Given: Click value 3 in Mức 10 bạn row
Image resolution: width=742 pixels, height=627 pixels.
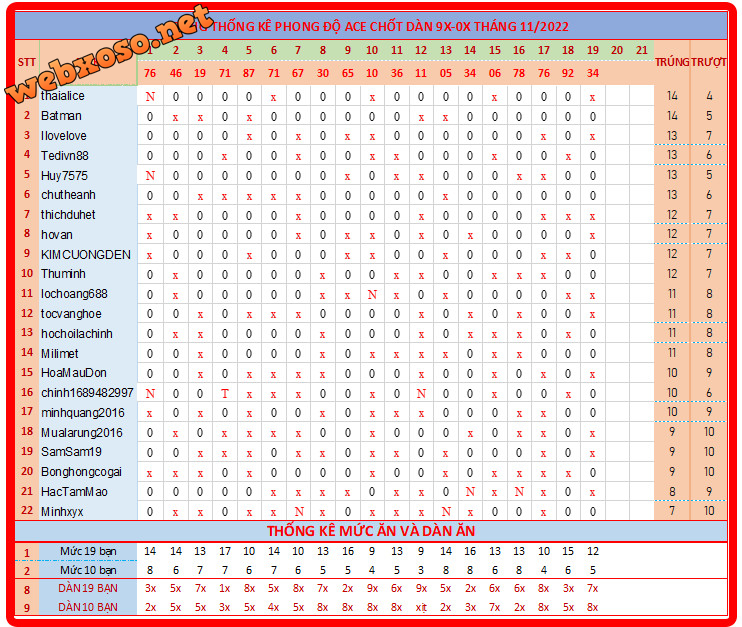Looking at the screenshot, I should tap(421, 570).
